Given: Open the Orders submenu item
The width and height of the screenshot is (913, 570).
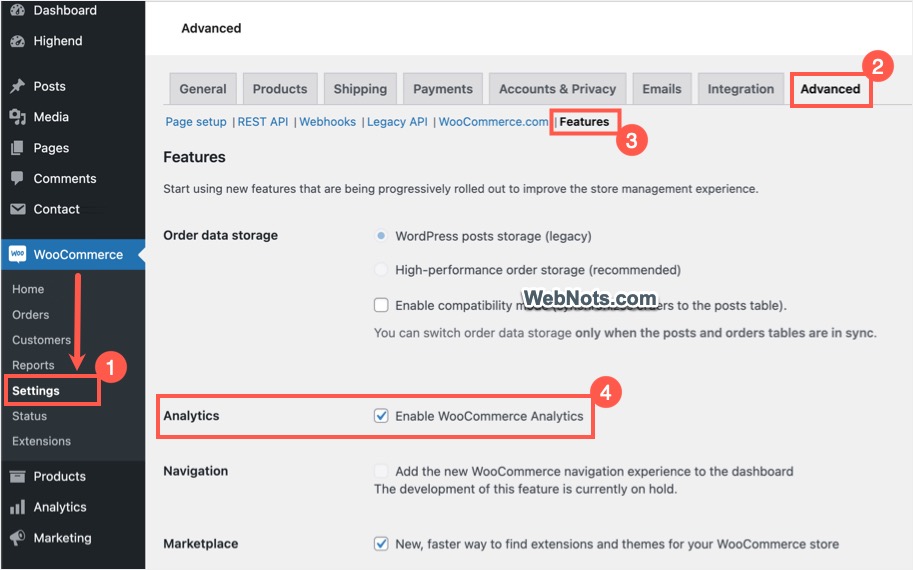Looking at the screenshot, I should 30,314.
